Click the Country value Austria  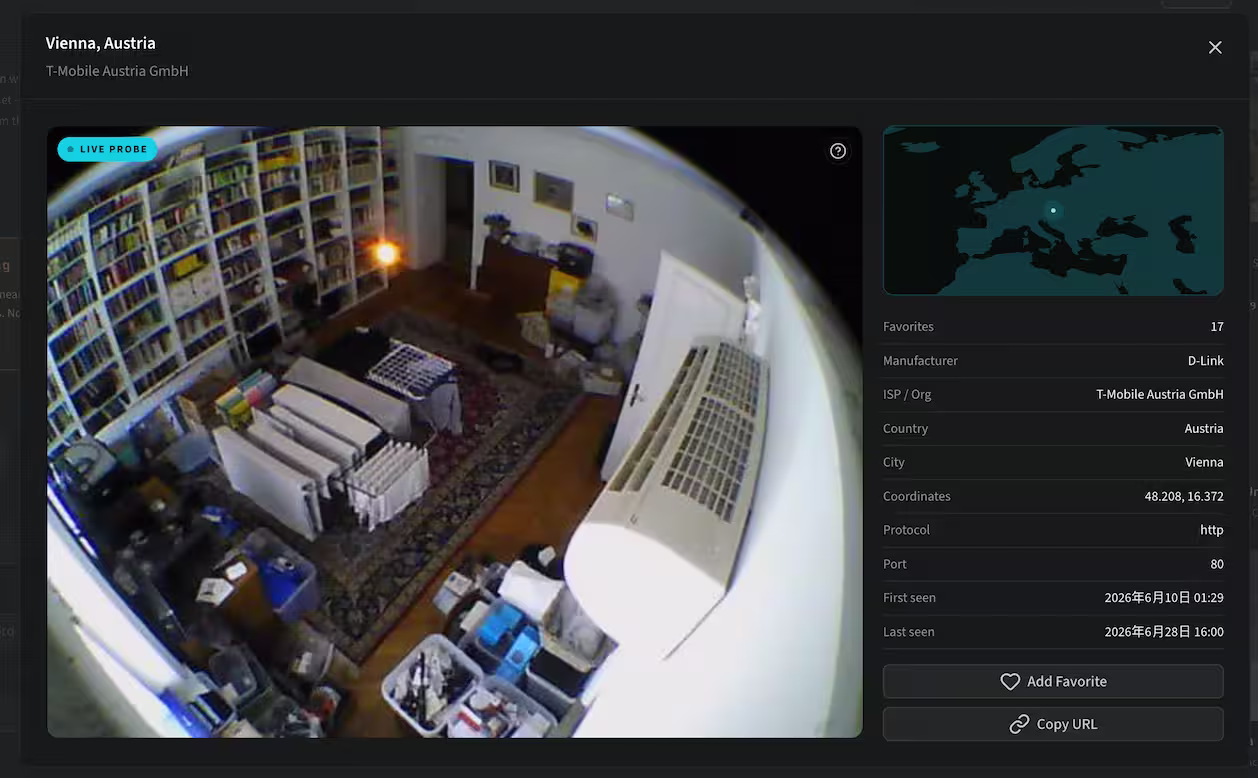(x=1204, y=428)
